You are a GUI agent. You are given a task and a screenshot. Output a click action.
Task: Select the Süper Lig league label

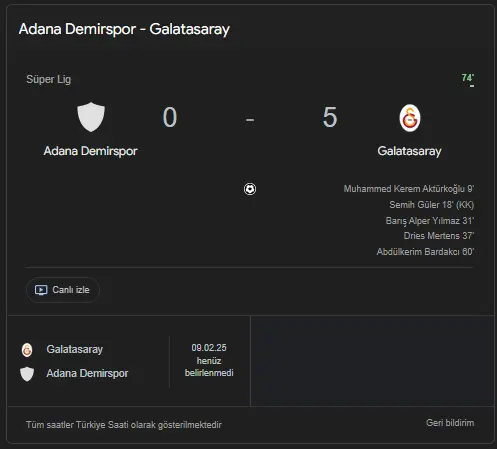pos(49,79)
